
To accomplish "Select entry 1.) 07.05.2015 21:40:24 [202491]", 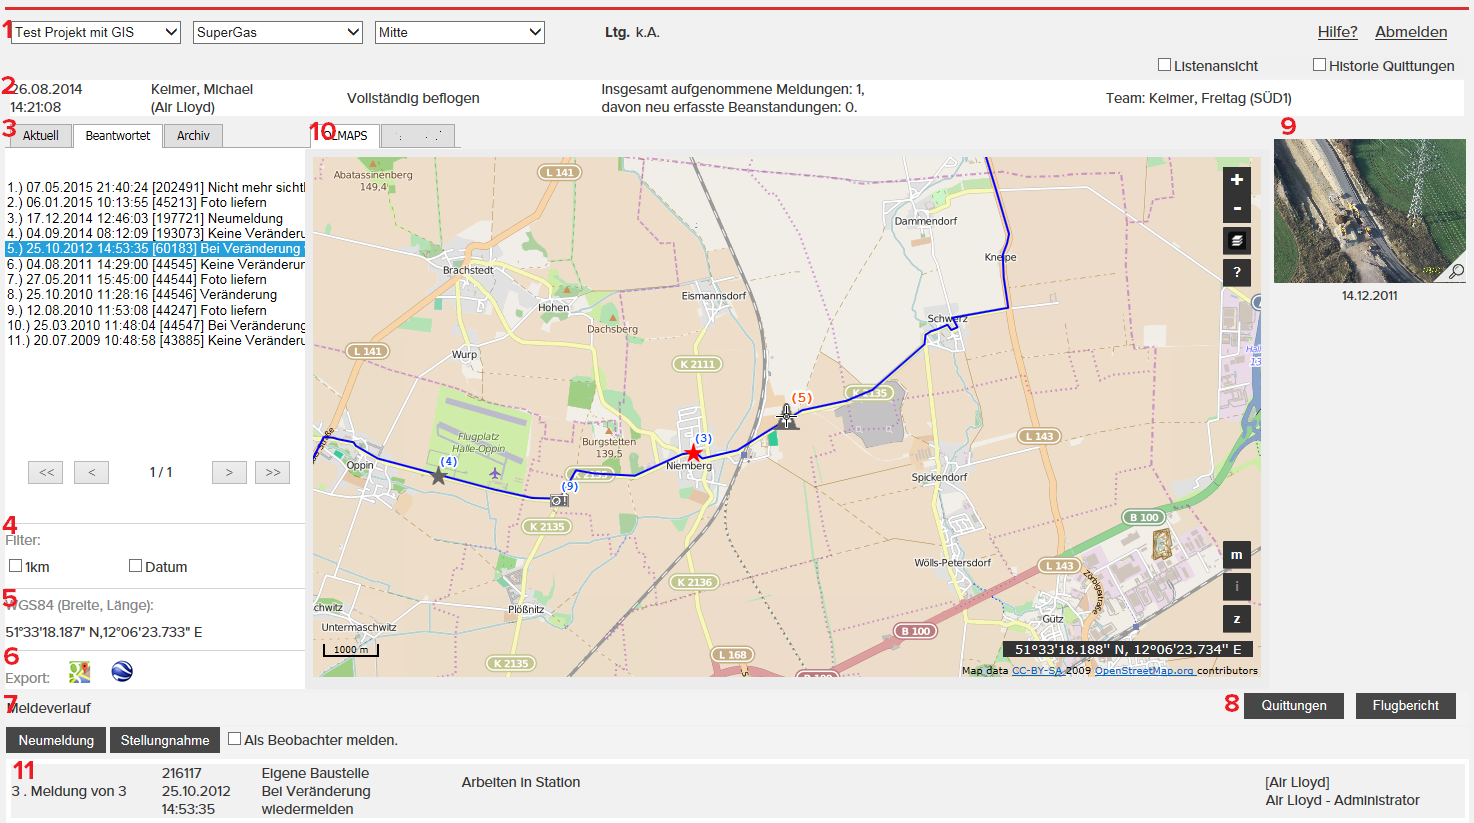I will (155, 187).
